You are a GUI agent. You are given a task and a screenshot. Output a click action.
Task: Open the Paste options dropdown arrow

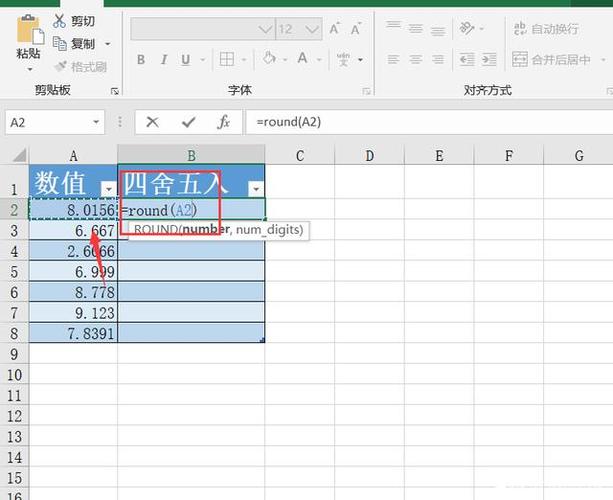pyautogui.click(x=30, y=69)
